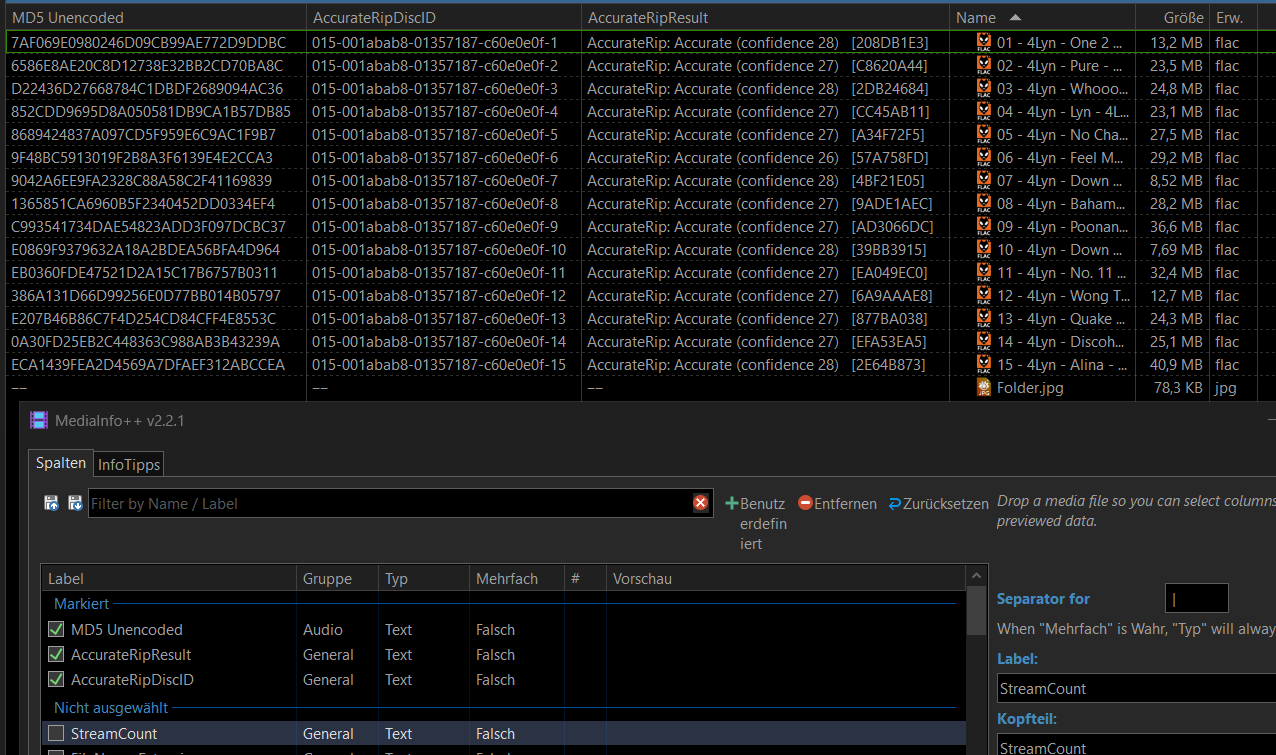Uncheck the MD5 Unencoded checkbox

56,630
